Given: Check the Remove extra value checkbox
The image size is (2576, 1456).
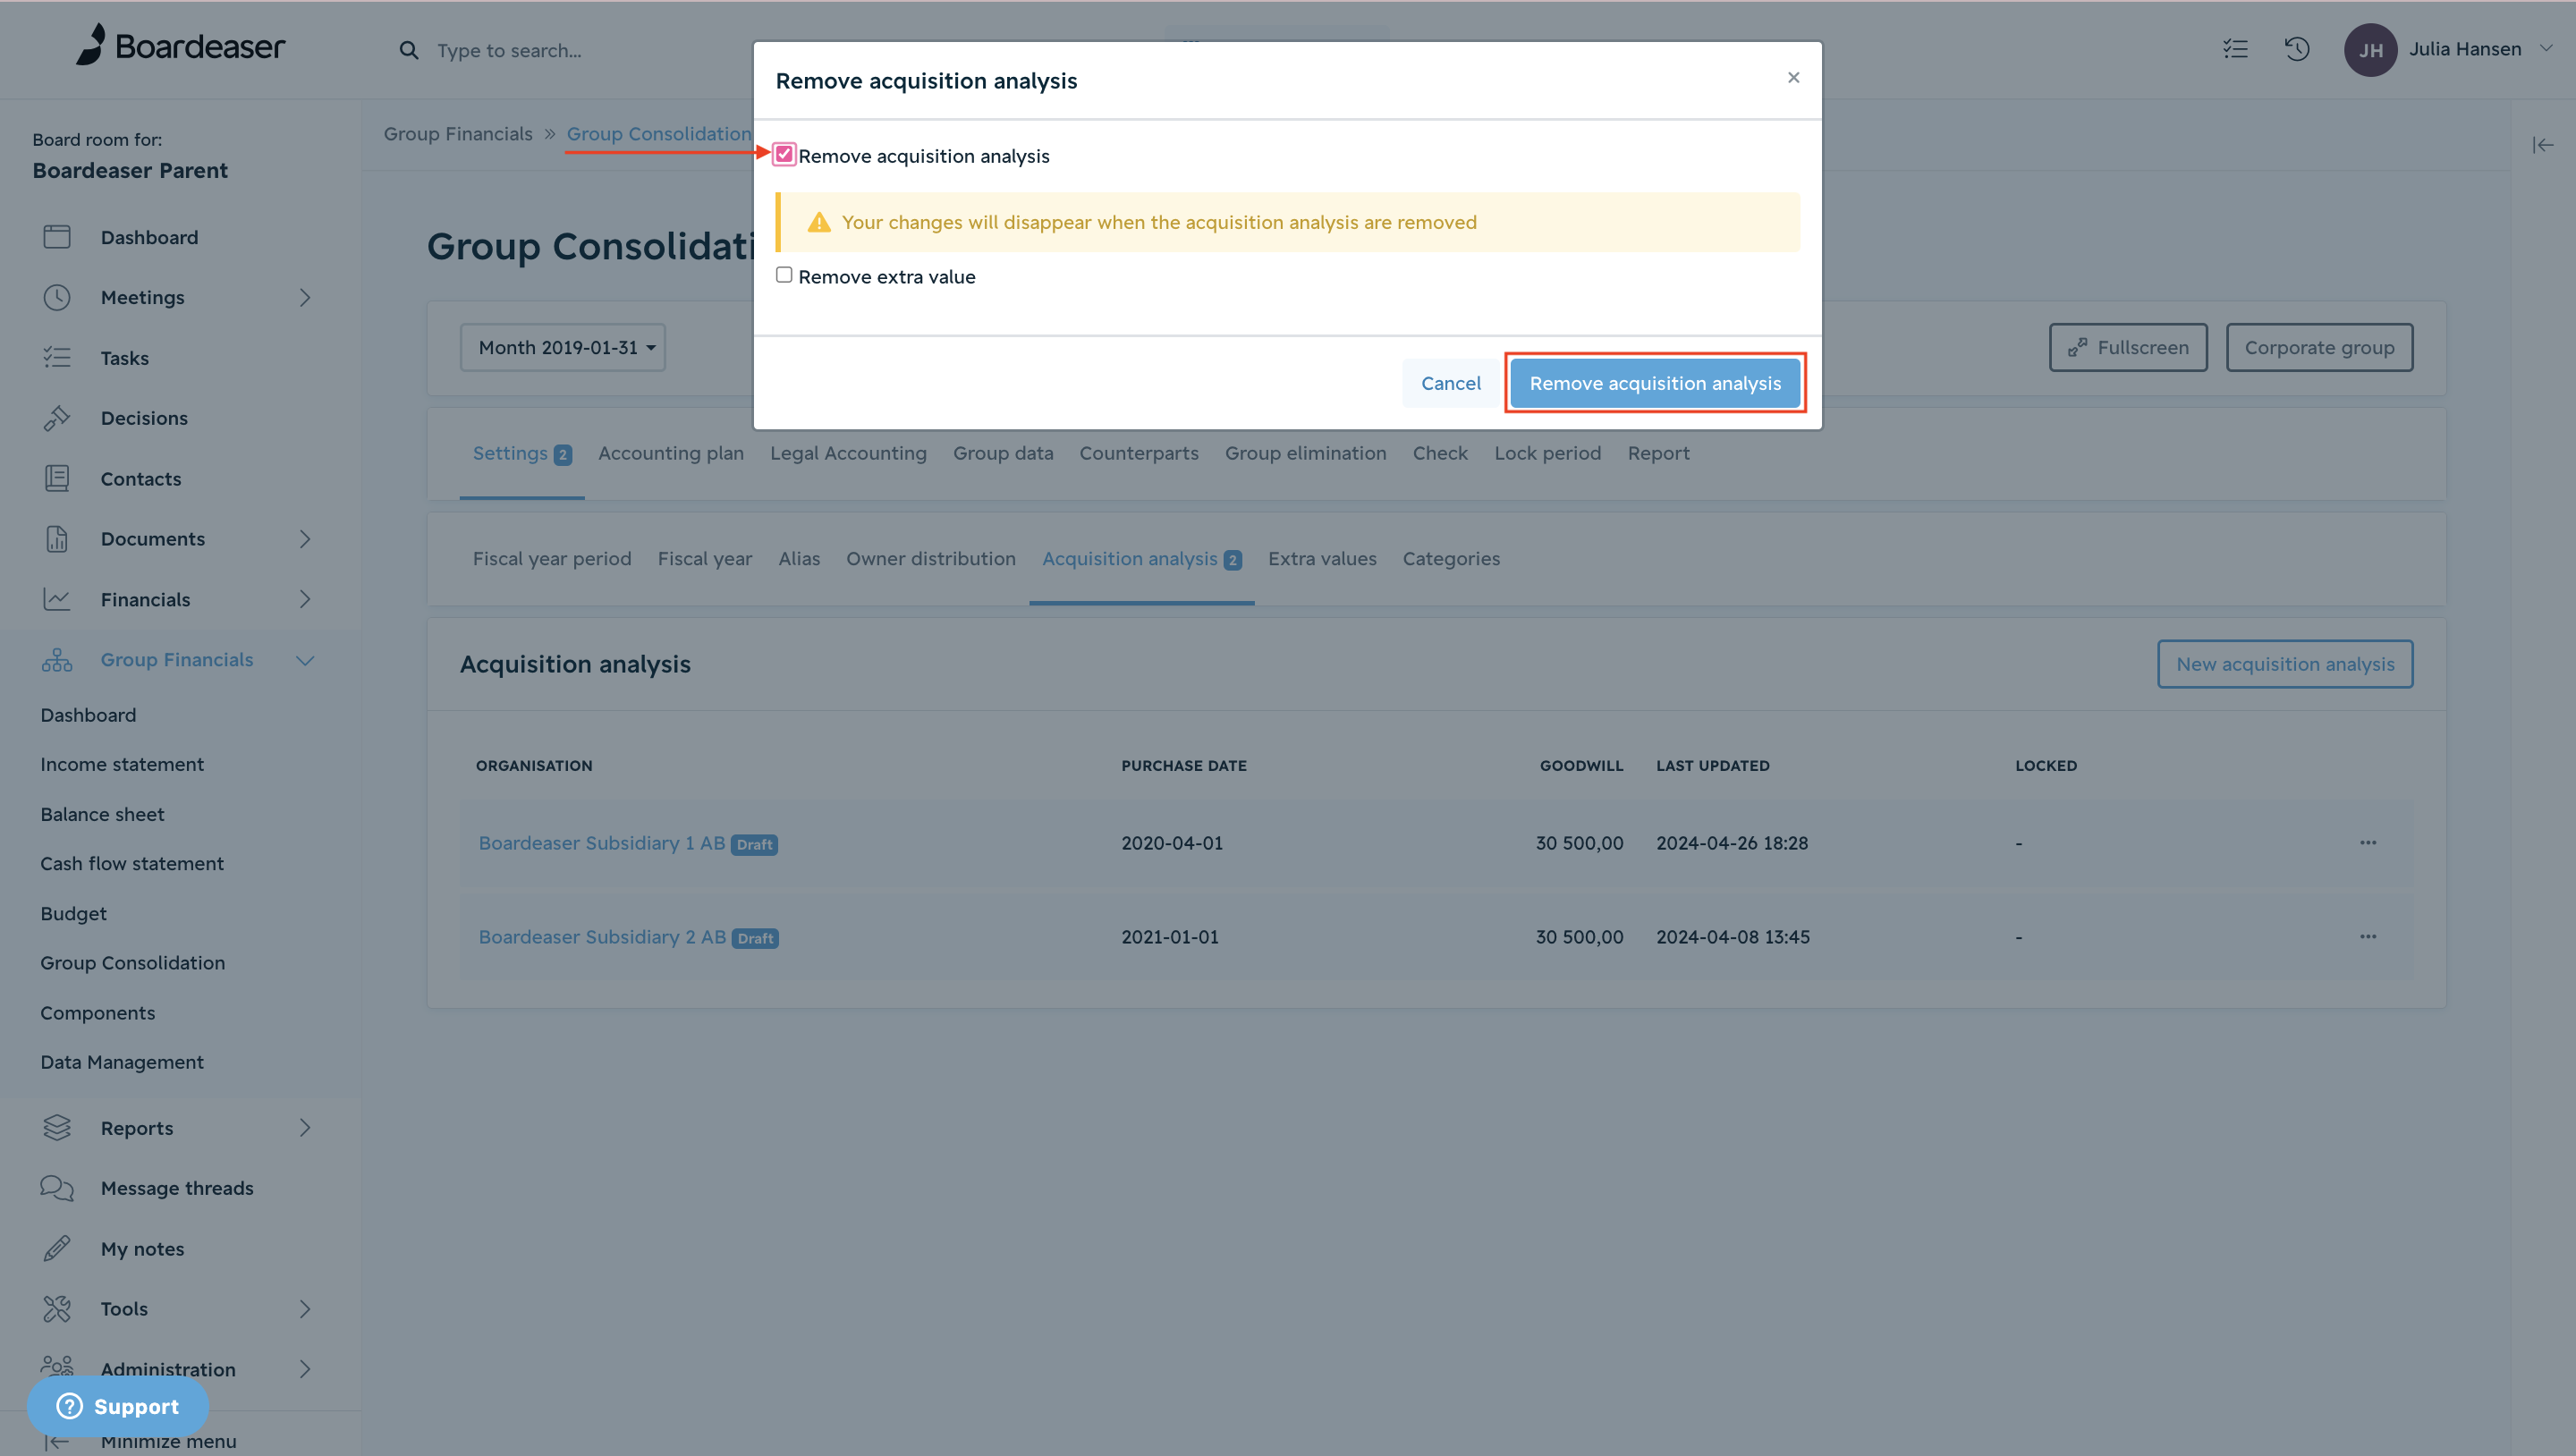Looking at the screenshot, I should pos(784,275).
